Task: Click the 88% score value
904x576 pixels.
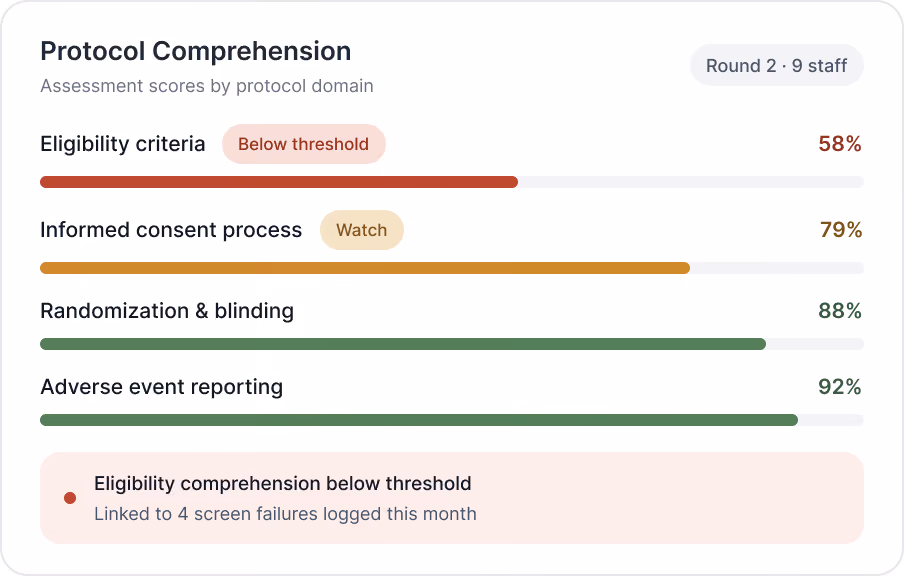Action: click(x=840, y=311)
